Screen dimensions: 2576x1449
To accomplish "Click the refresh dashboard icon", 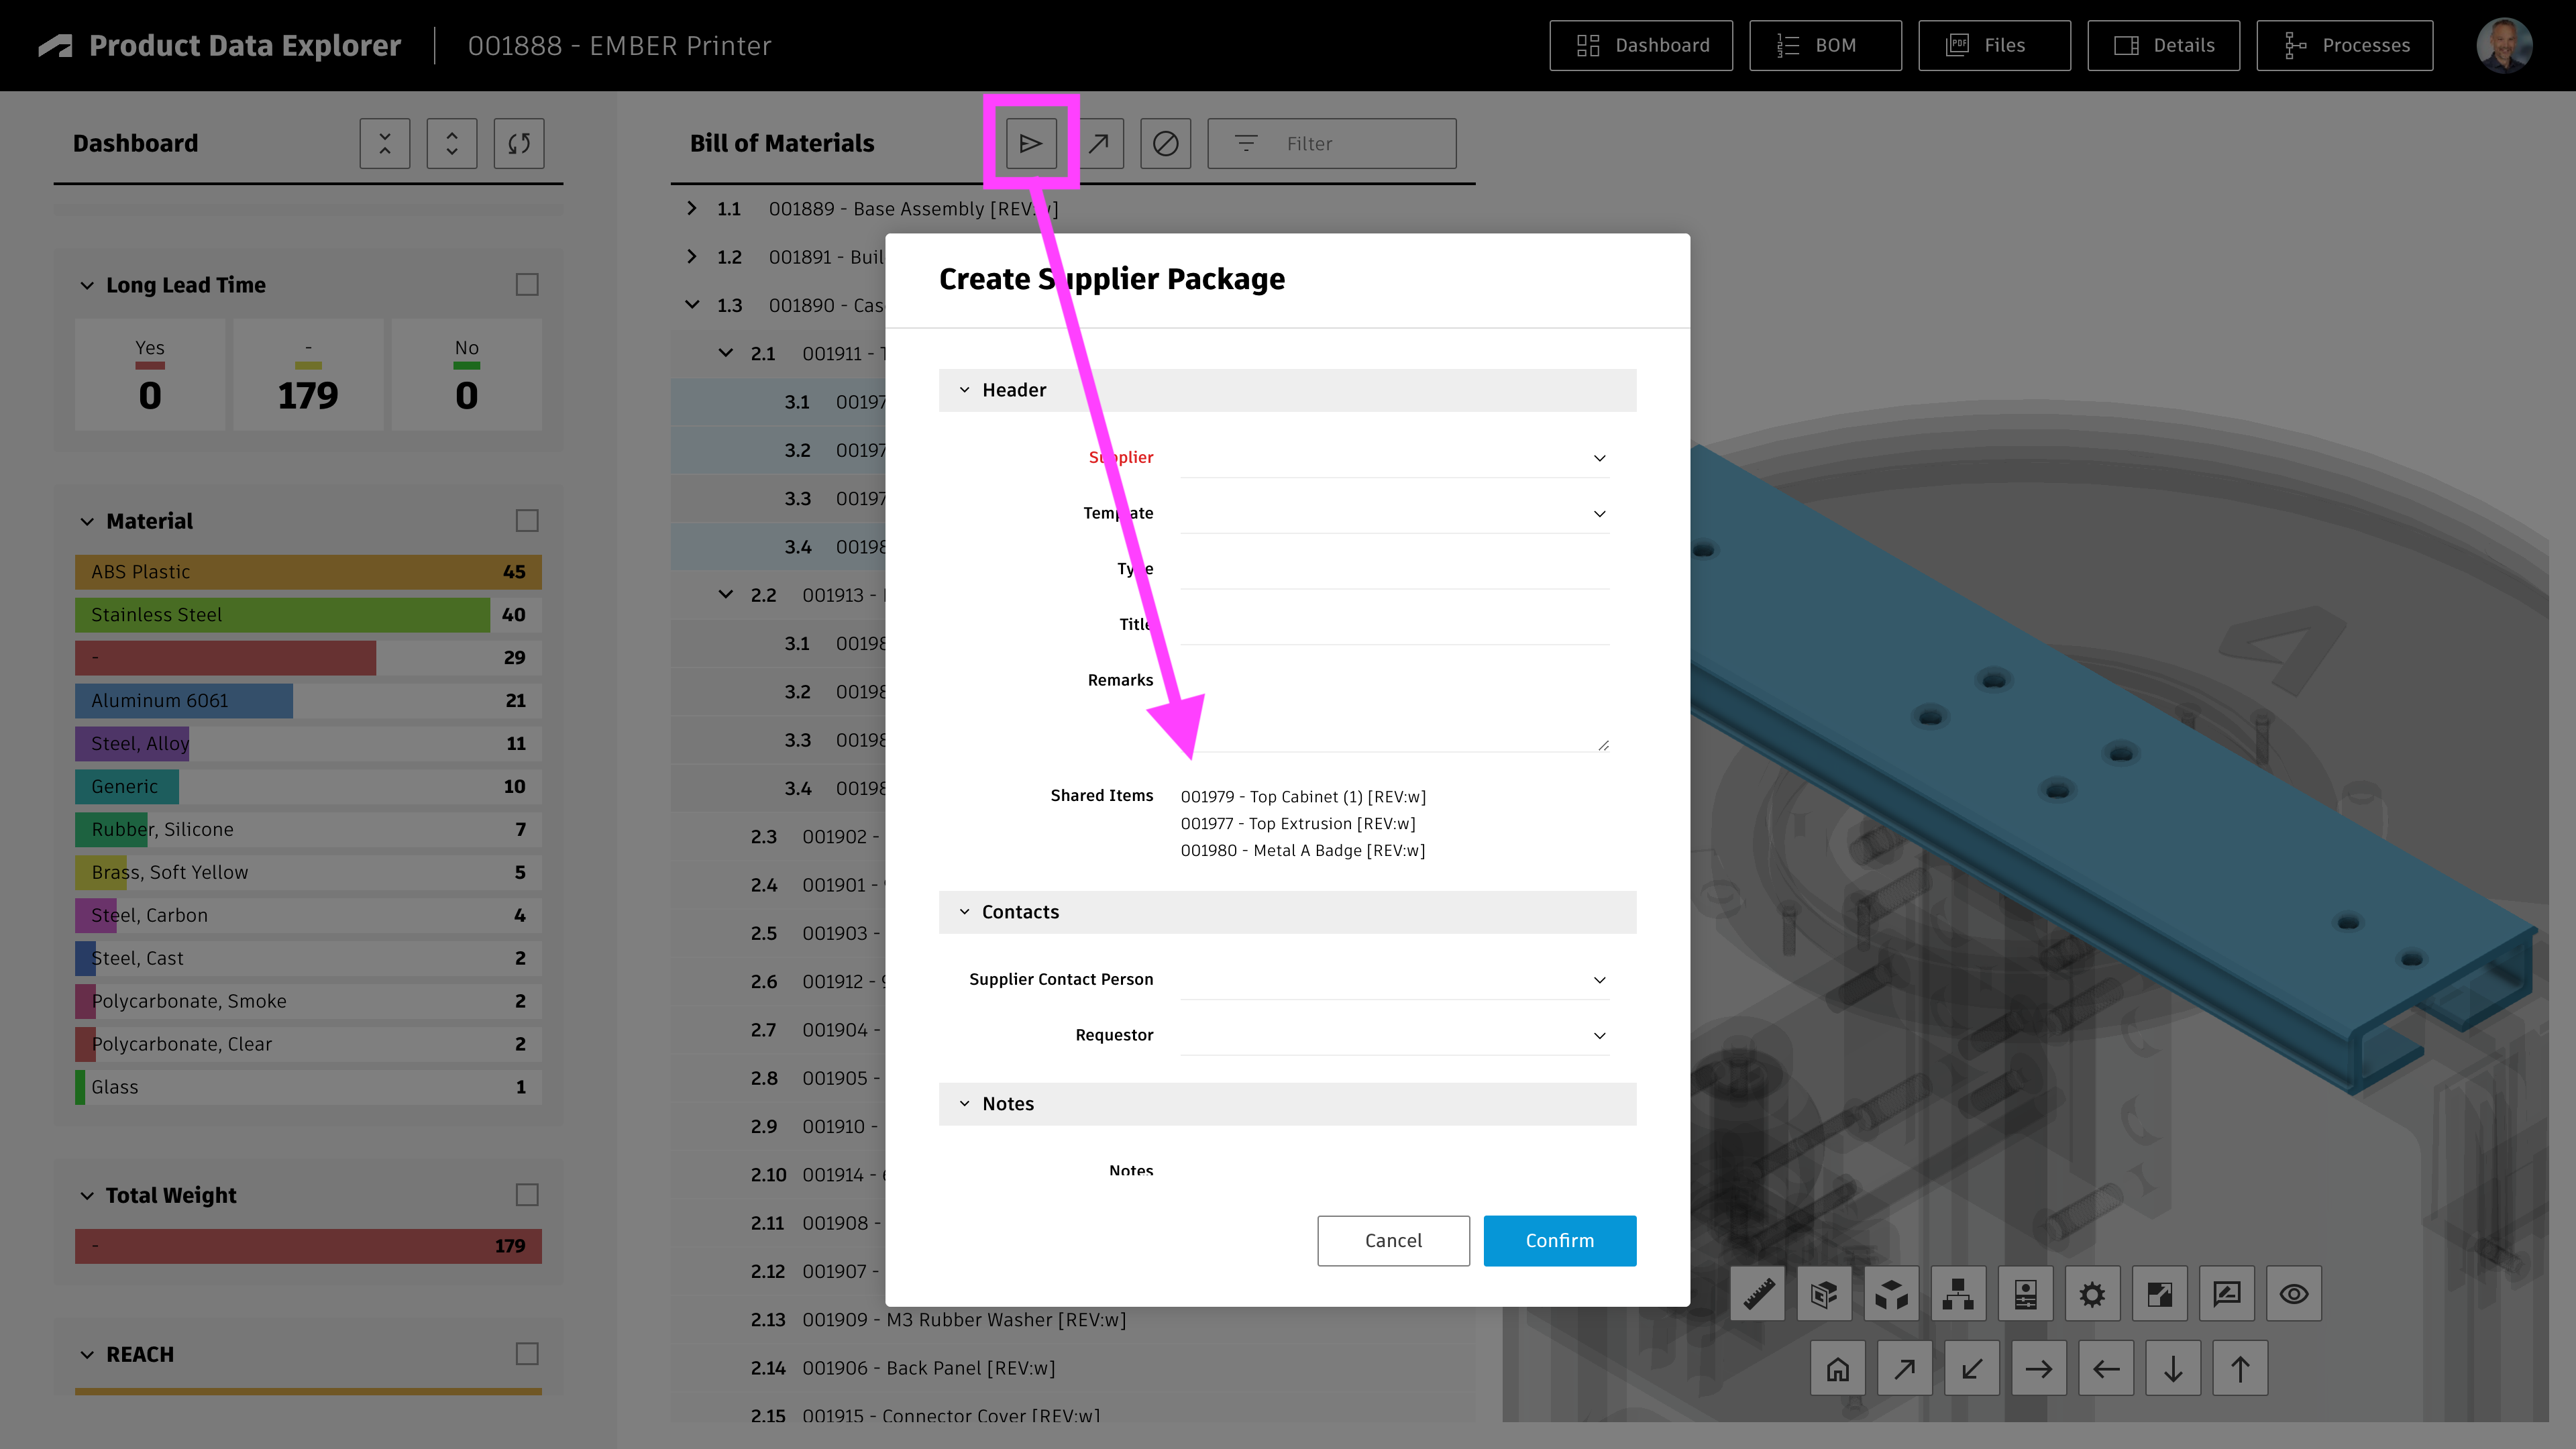I will pyautogui.click(x=518, y=143).
